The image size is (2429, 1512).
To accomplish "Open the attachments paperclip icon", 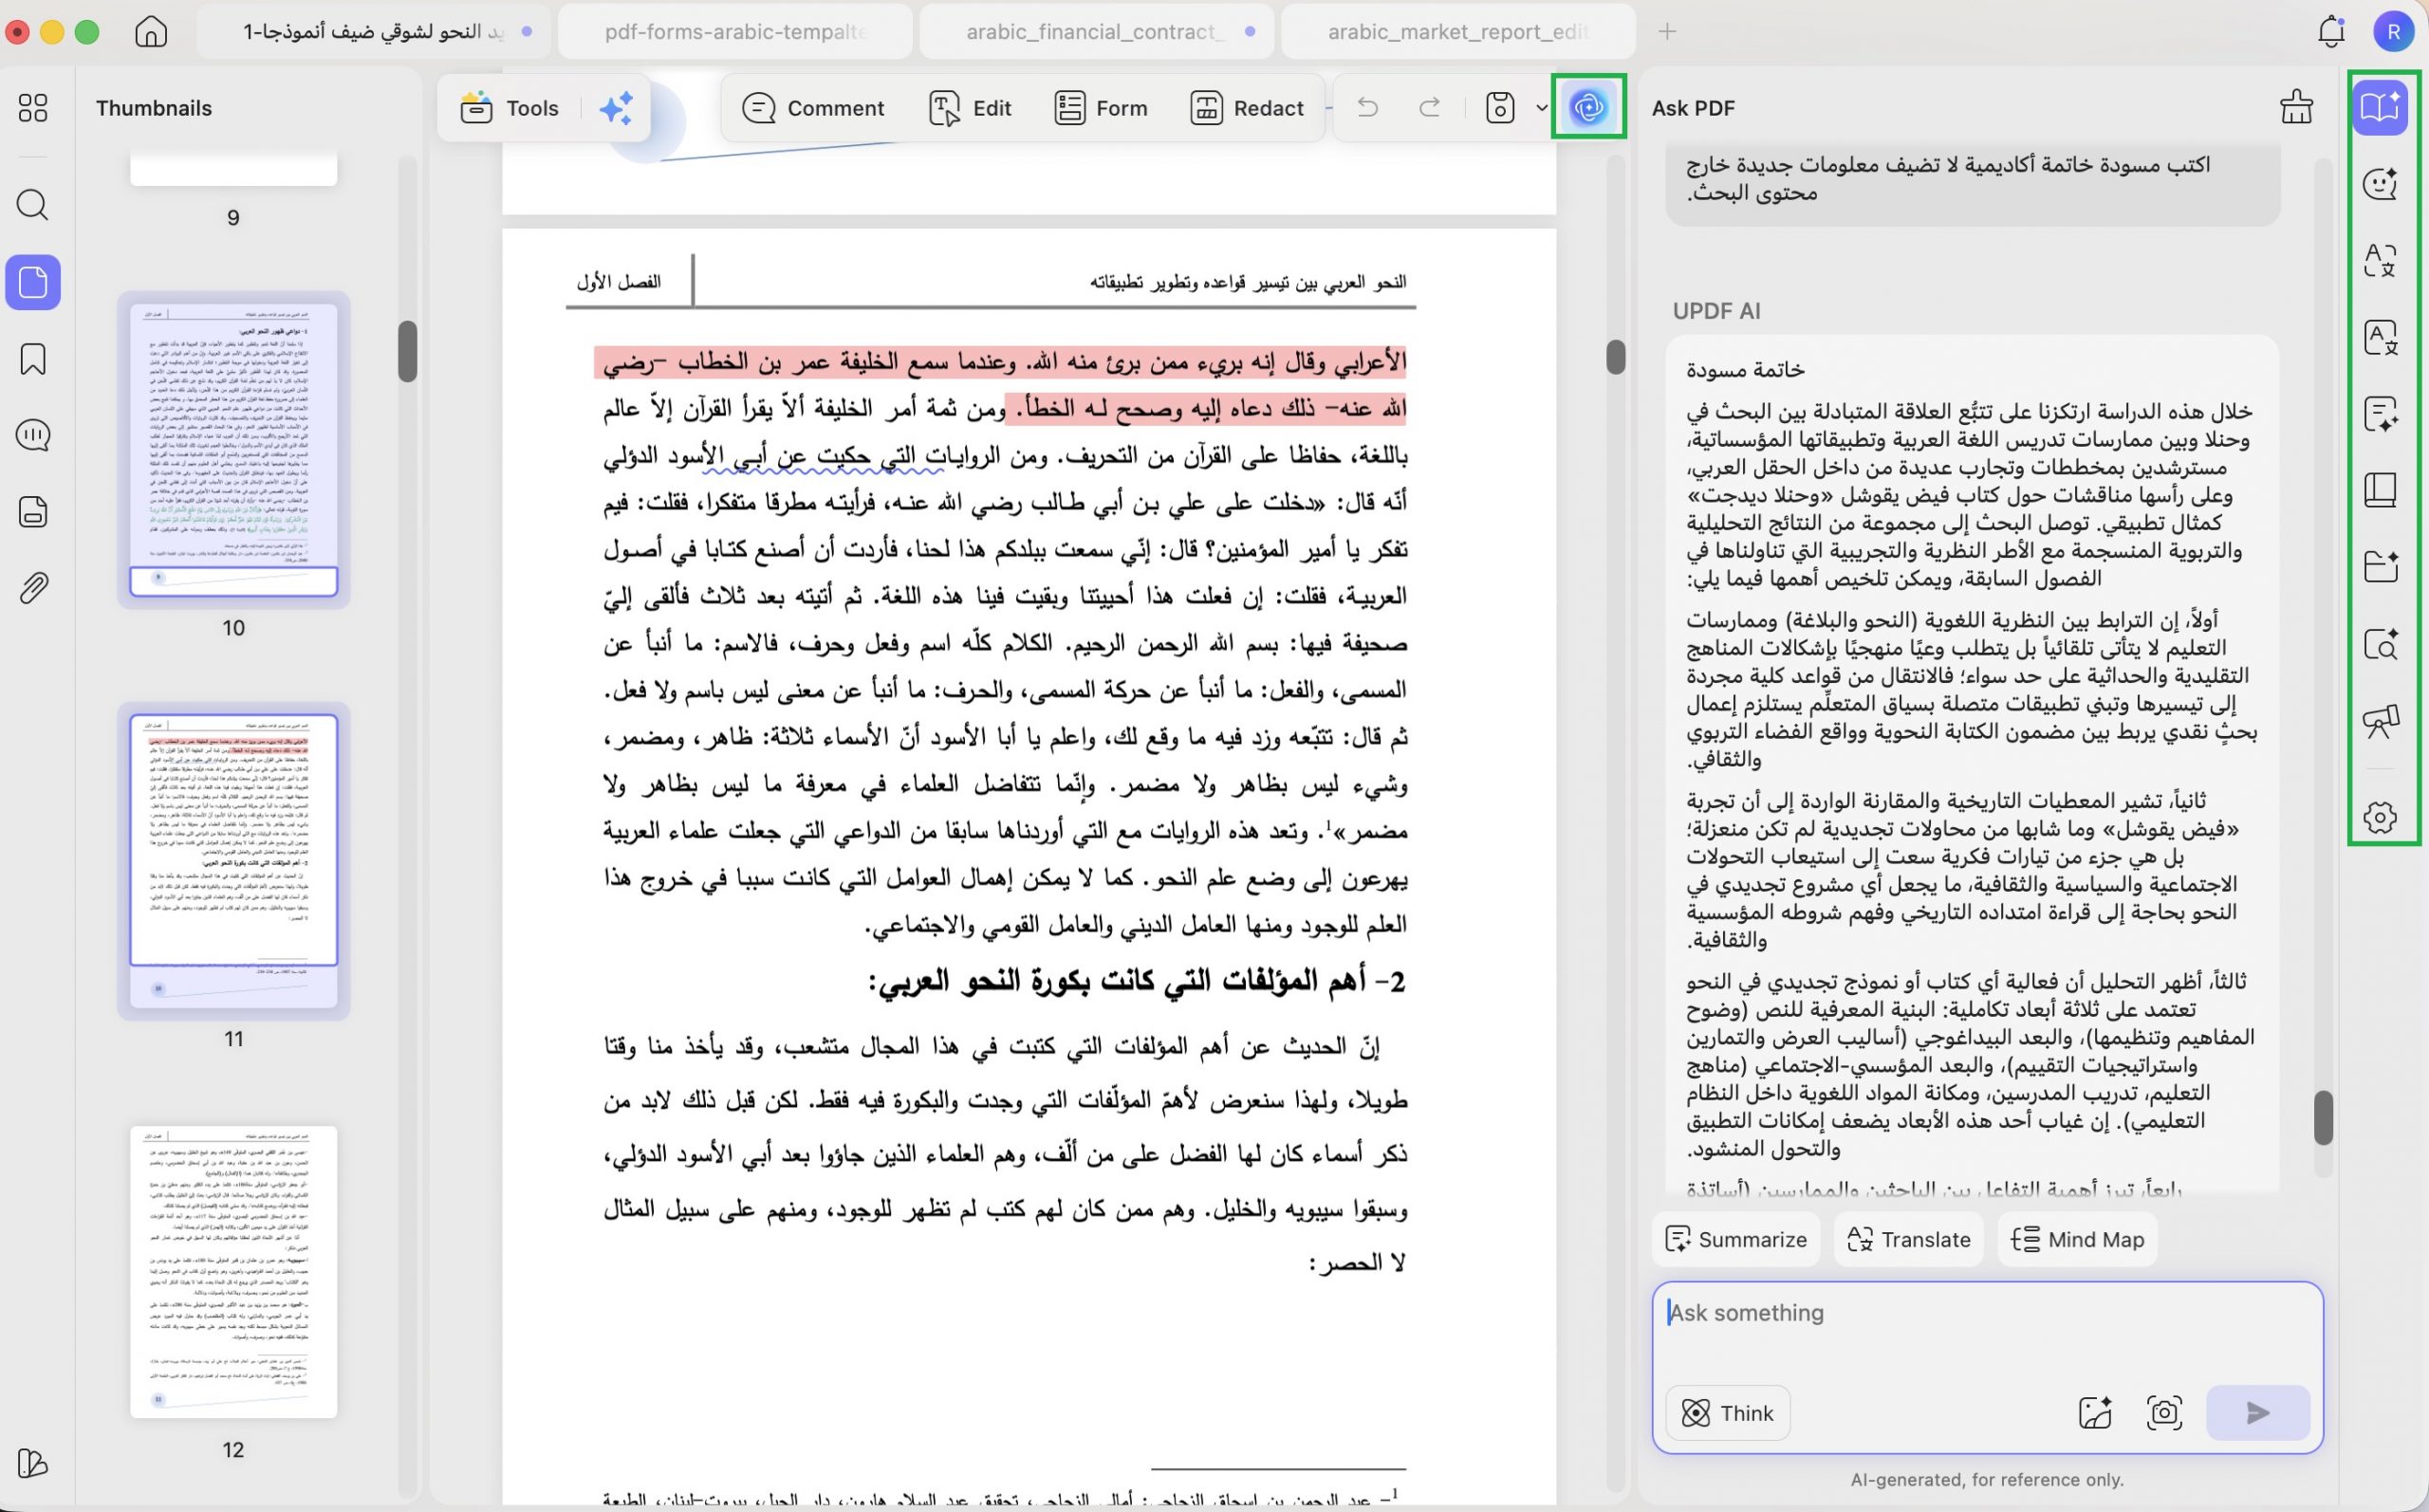I will (33, 588).
